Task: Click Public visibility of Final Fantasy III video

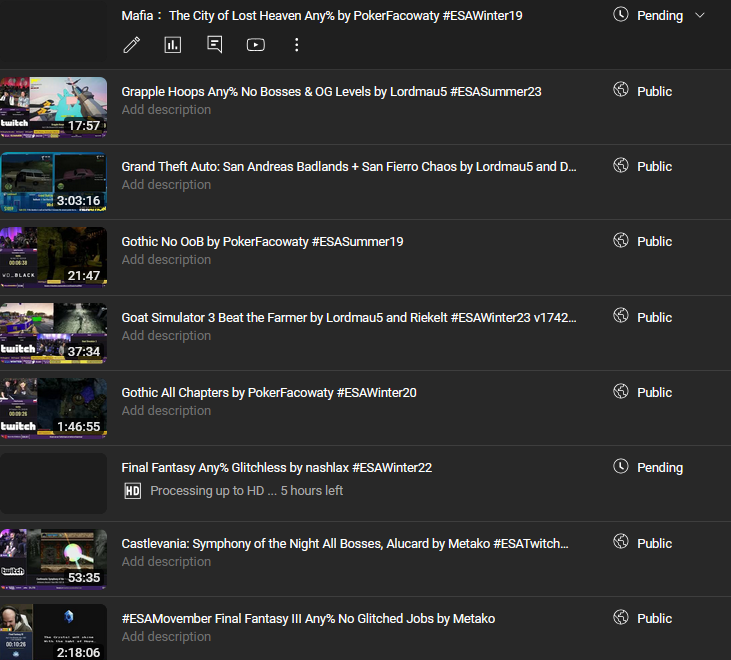Action: coord(655,619)
